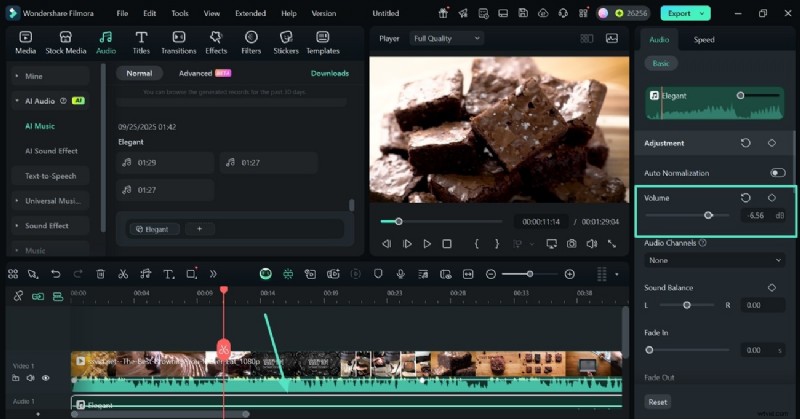This screenshot has height=419, width=800.
Task: Toggle green AI smart button in timeline toolbar
Action: (266, 274)
